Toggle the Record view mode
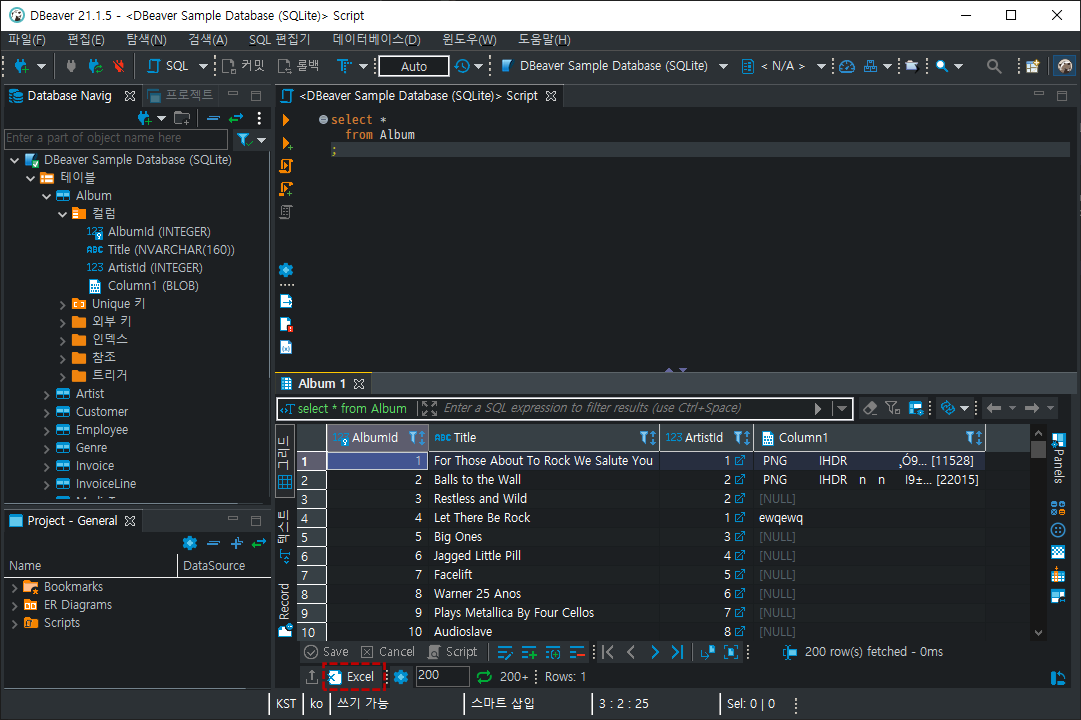Screen dimensions: 1081x720 [285, 608]
